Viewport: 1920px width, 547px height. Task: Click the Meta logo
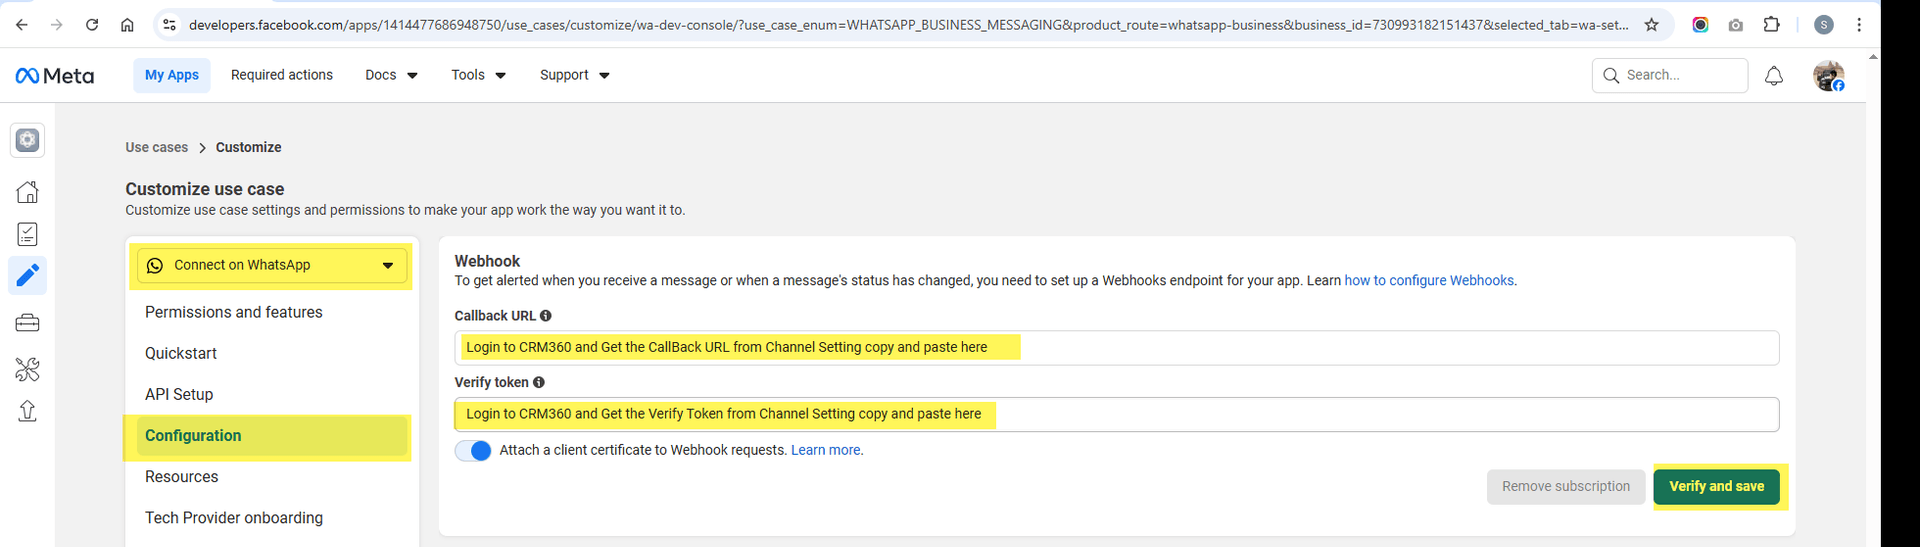(x=55, y=76)
